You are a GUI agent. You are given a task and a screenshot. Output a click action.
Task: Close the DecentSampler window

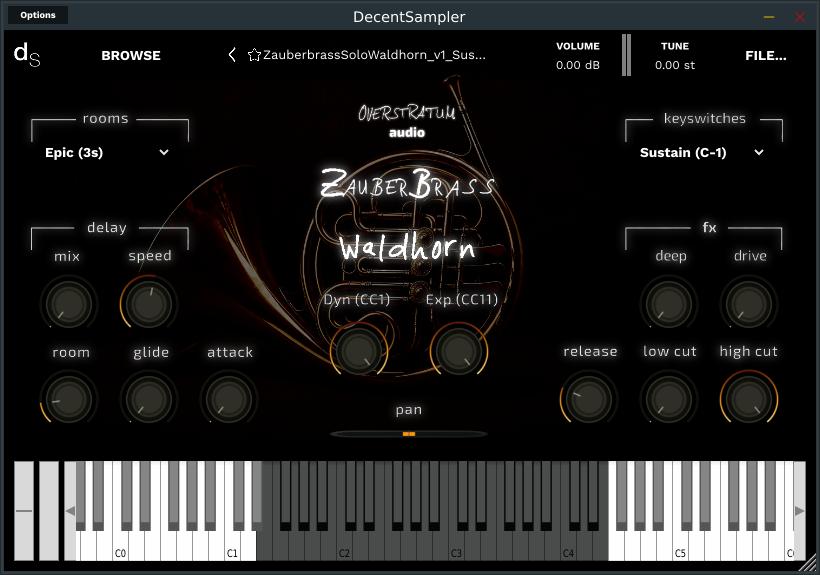pyautogui.click(x=800, y=17)
